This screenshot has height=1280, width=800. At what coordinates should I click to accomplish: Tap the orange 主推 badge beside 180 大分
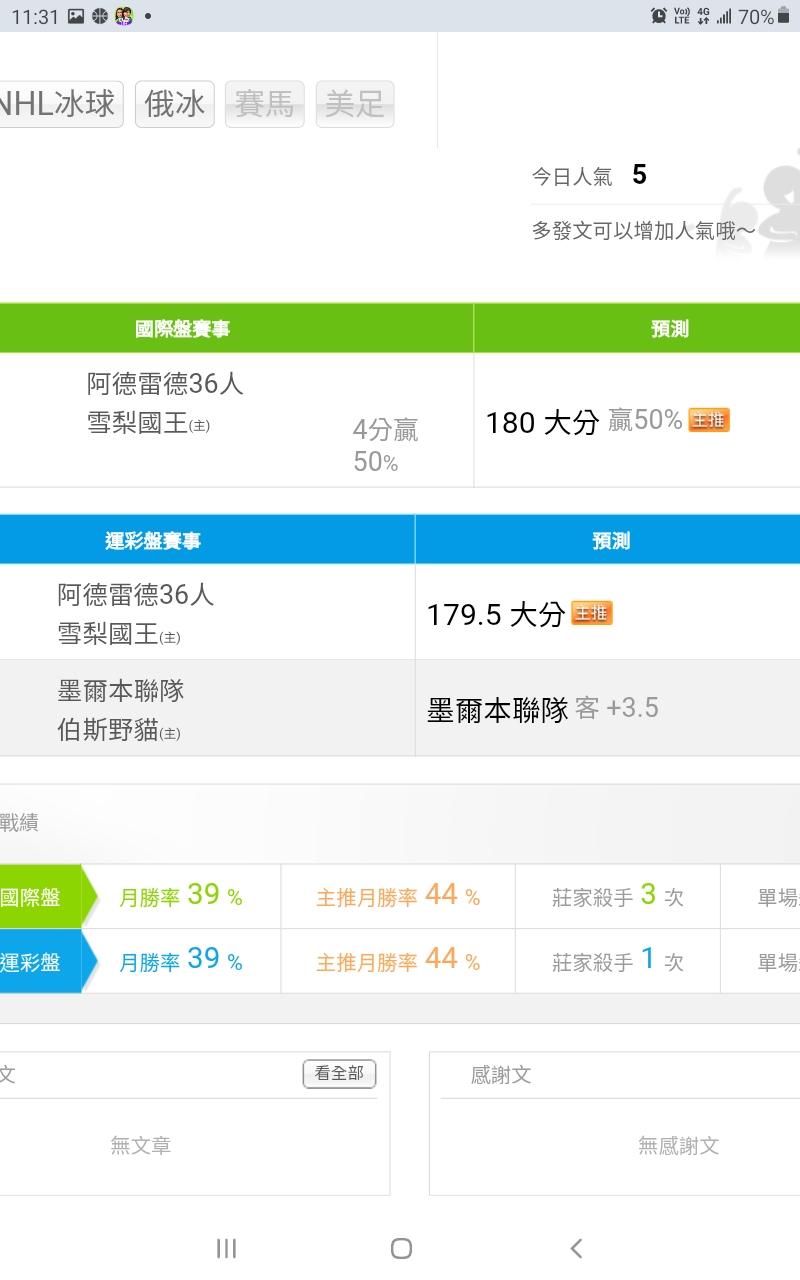point(709,421)
